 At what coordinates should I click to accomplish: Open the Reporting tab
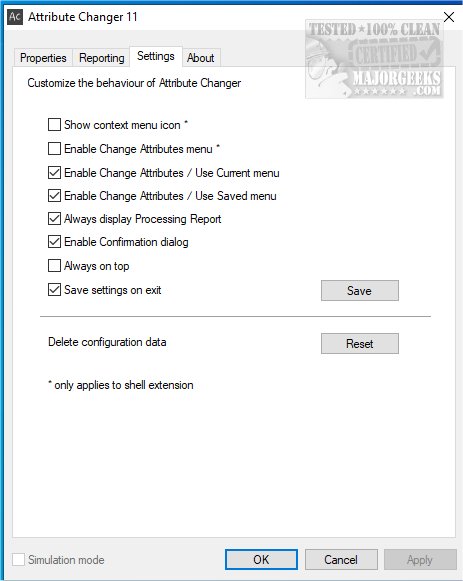101,58
